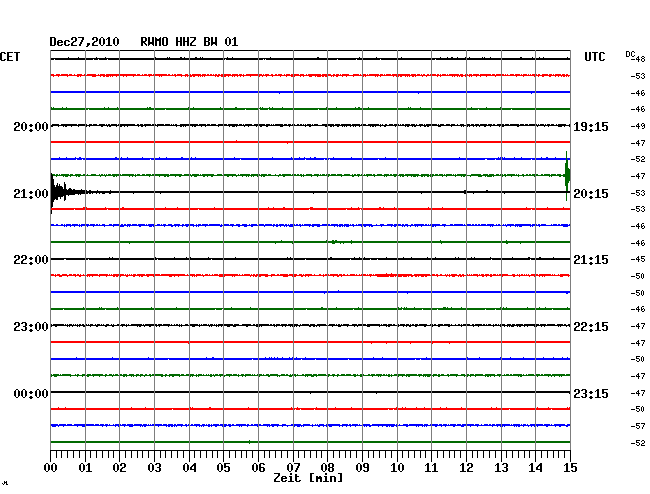Image resolution: width=650 pixels, height=494 pixels.
Task: Click minute axis tick label 11
Action: point(431,468)
